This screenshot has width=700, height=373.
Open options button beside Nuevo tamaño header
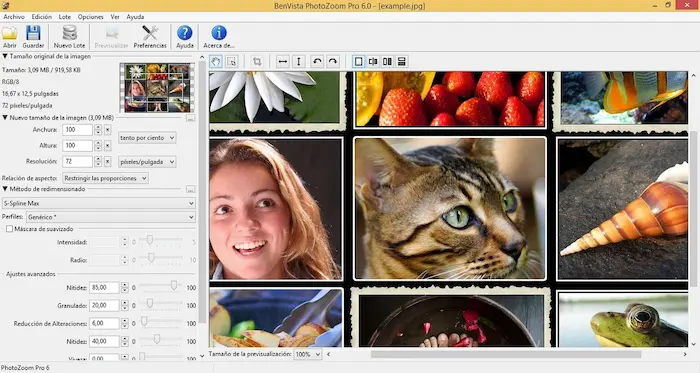click(x=190, y=118)
